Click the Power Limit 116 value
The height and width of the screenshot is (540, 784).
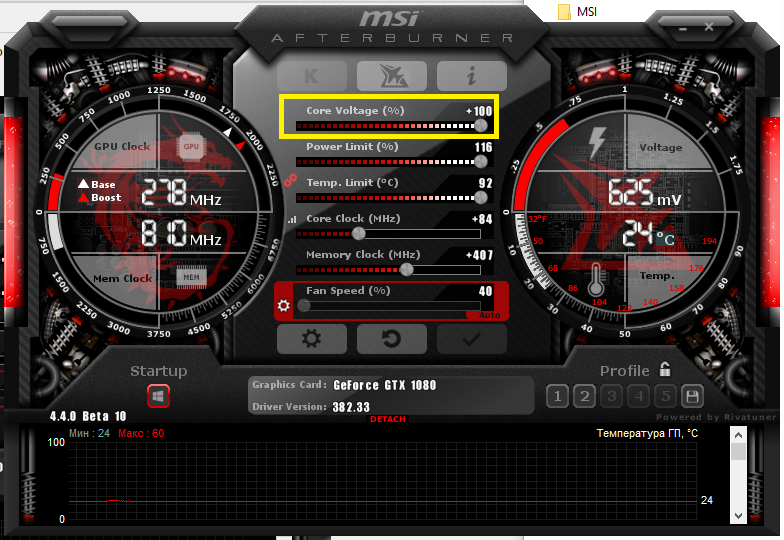(484, 147)
